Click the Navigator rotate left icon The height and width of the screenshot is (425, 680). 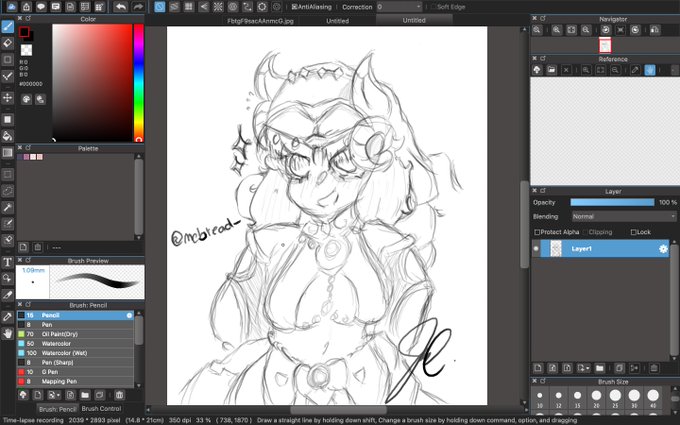[x=605, y=29]
